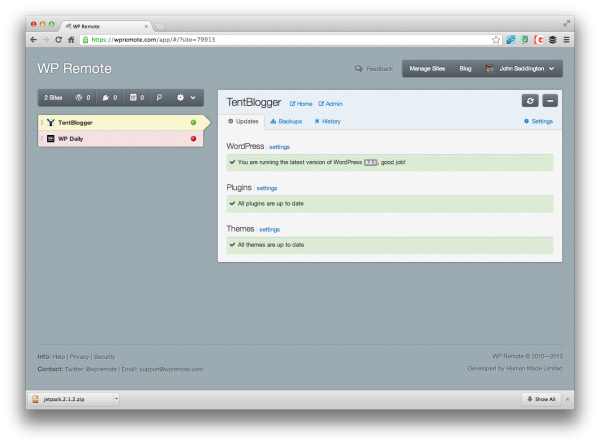Open browser home page icon
600x445 pixels.
pos(71,39)
